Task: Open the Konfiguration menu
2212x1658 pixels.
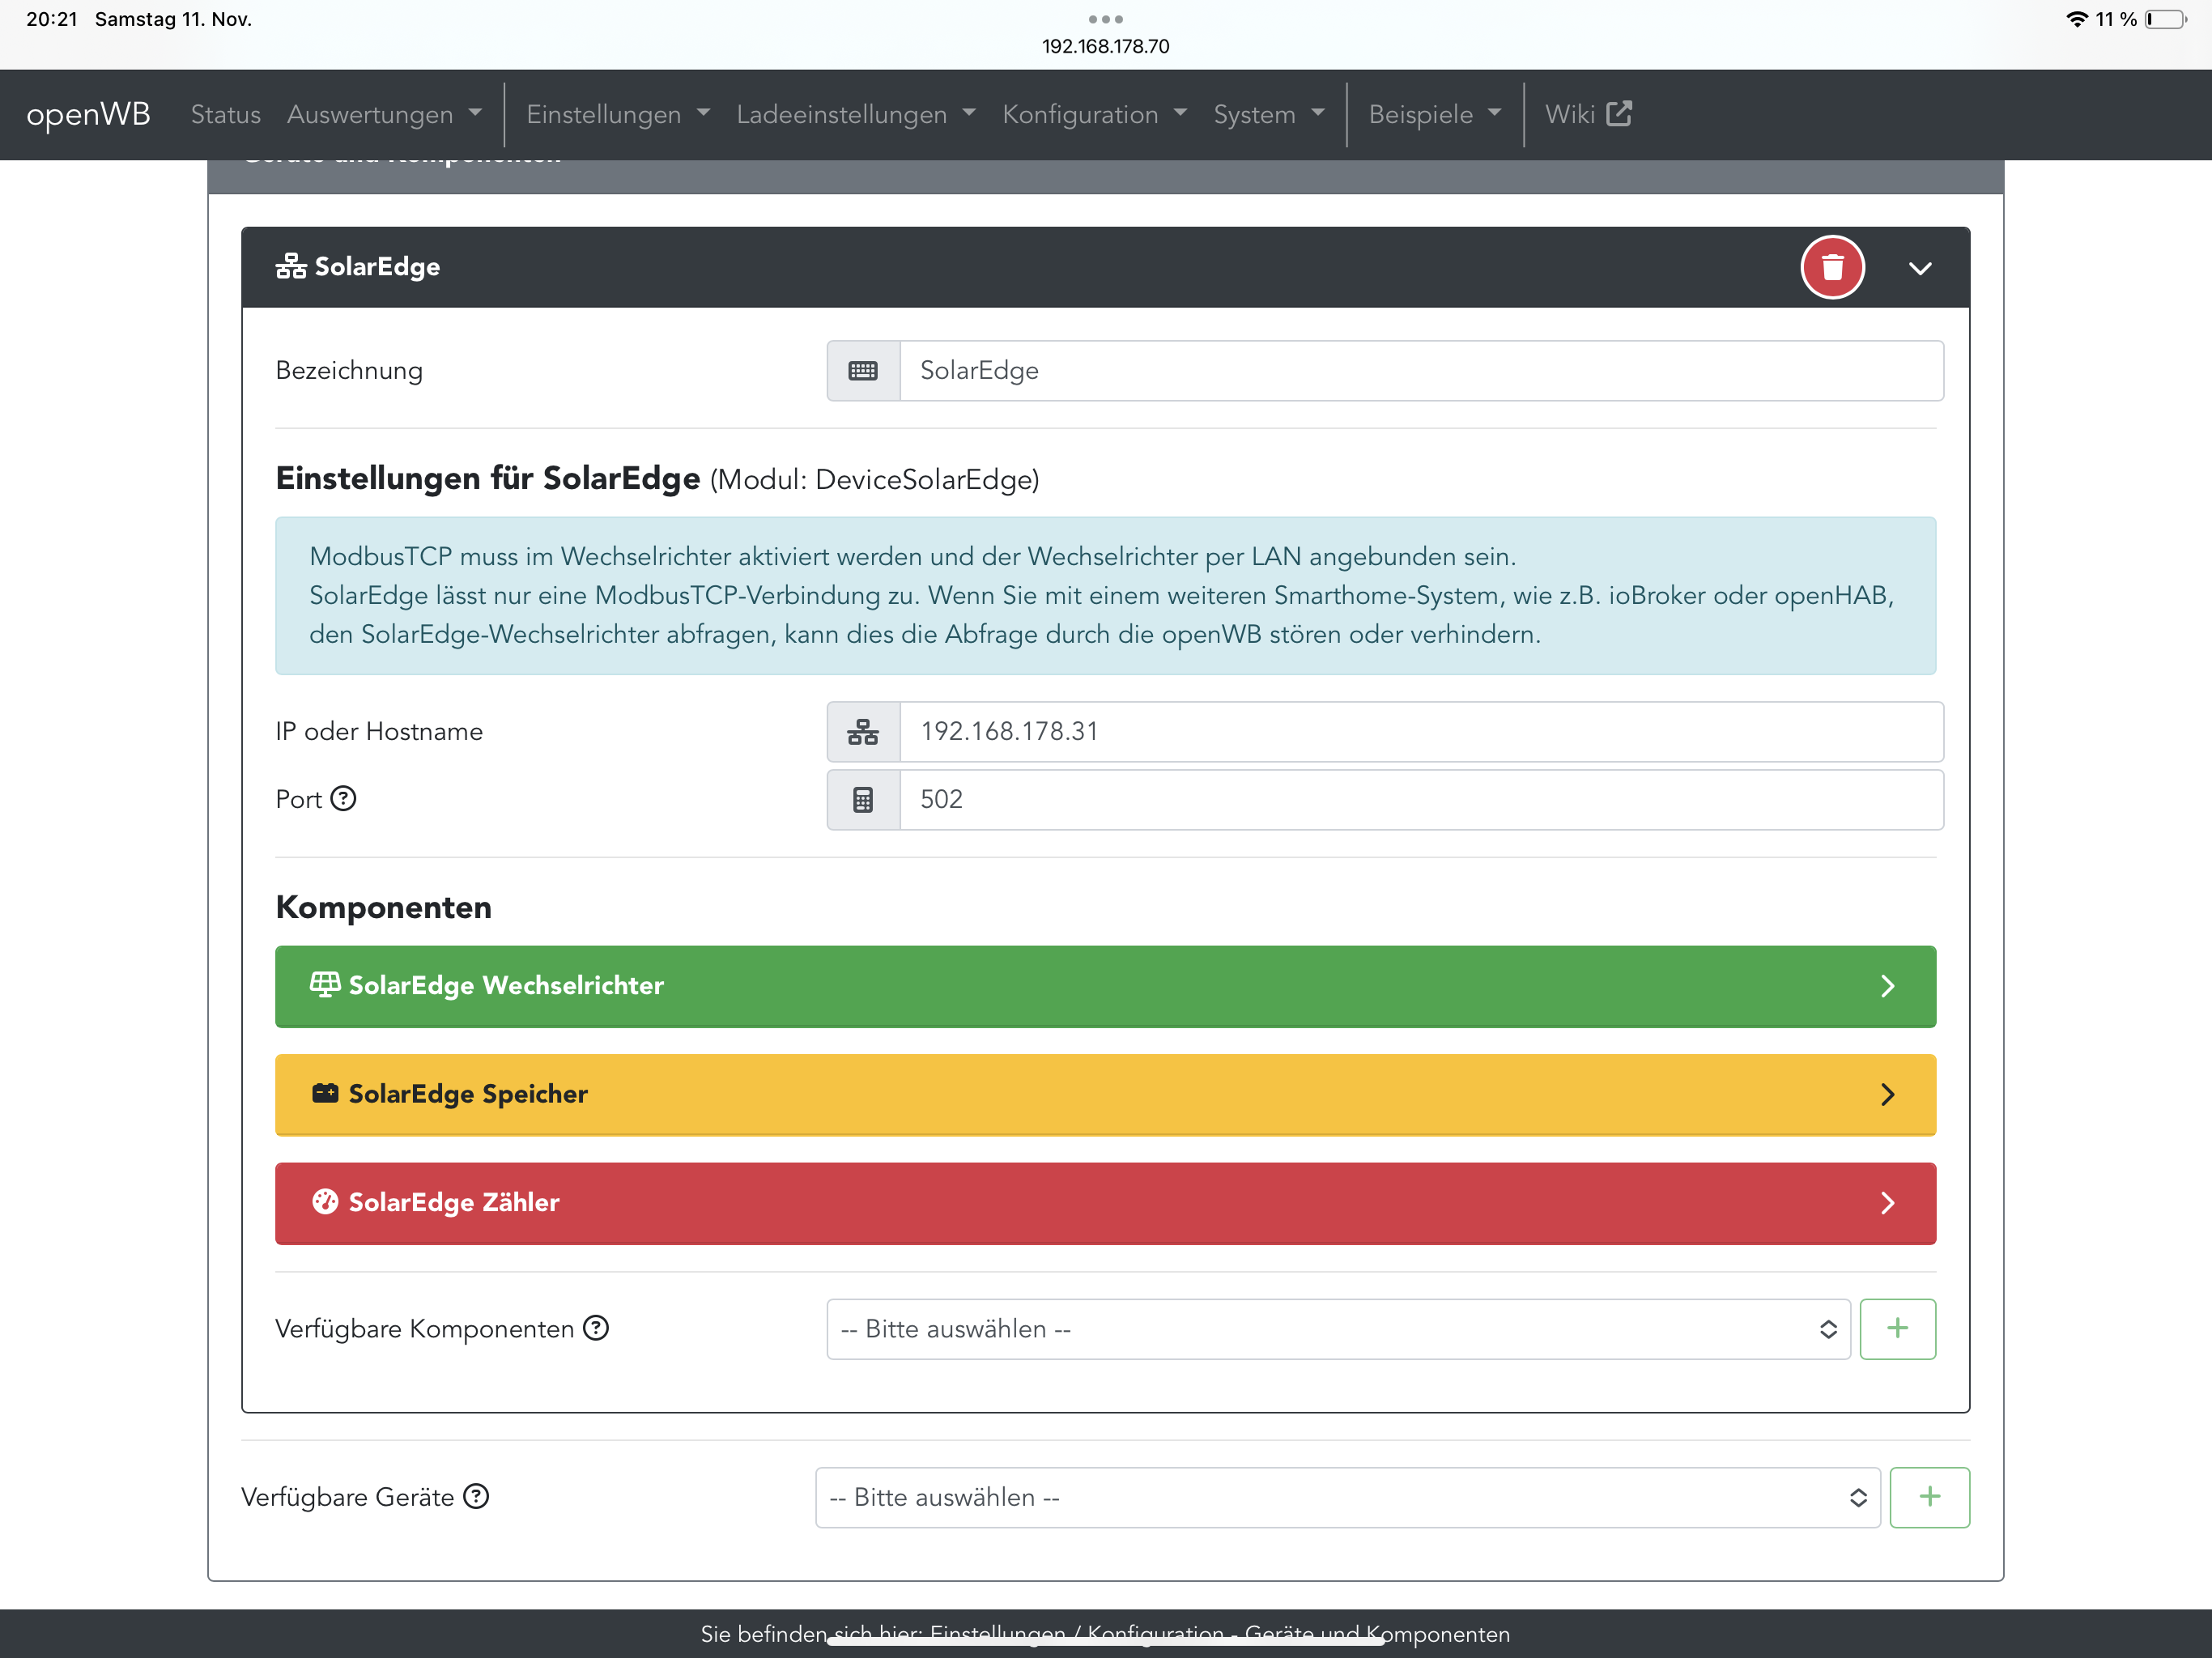Action: point(1094,115)
